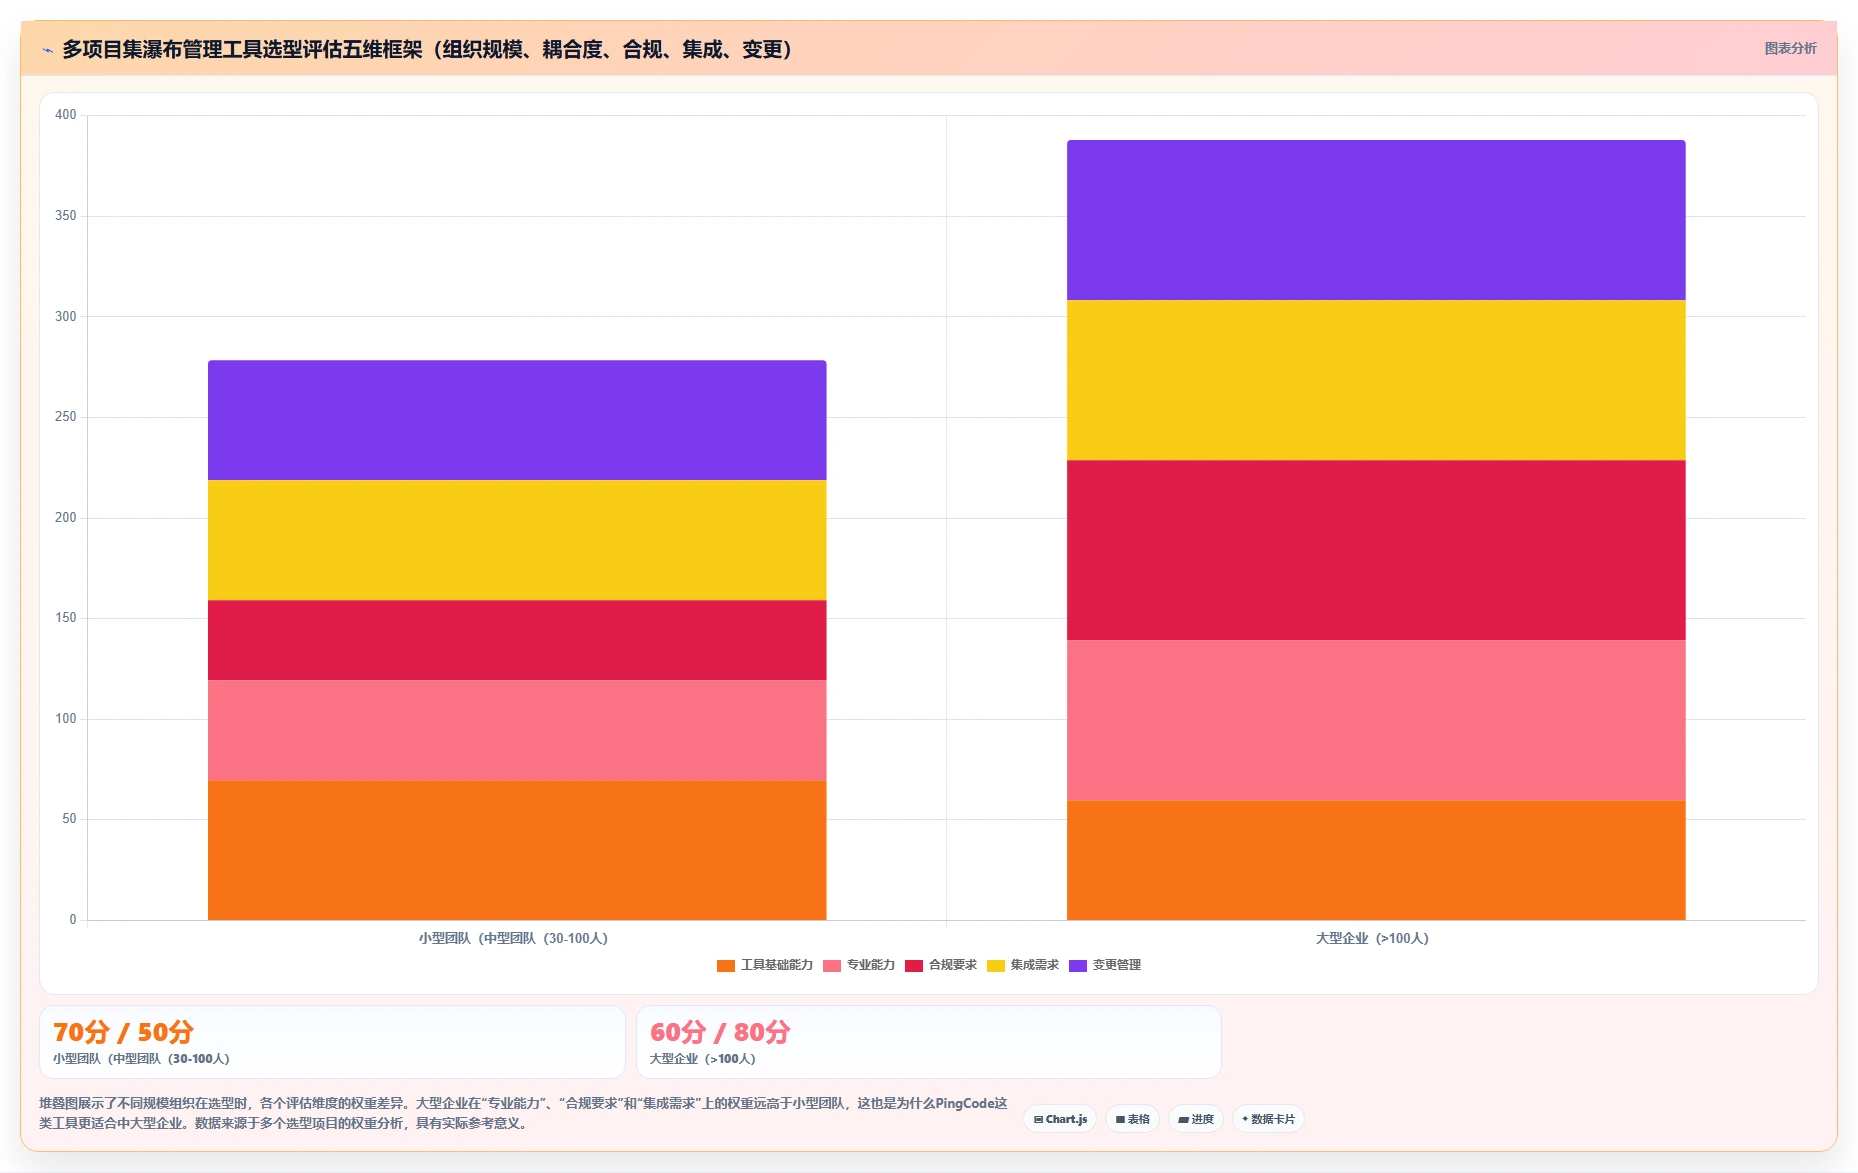
Task: Click the 70分 / 50分 stat value
Action: coord(123,1032)
